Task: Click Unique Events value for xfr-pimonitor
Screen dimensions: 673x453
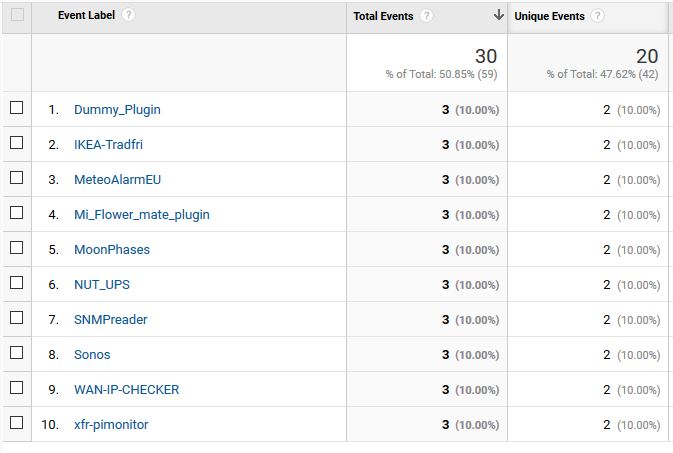Action: (x=606, y=425)
